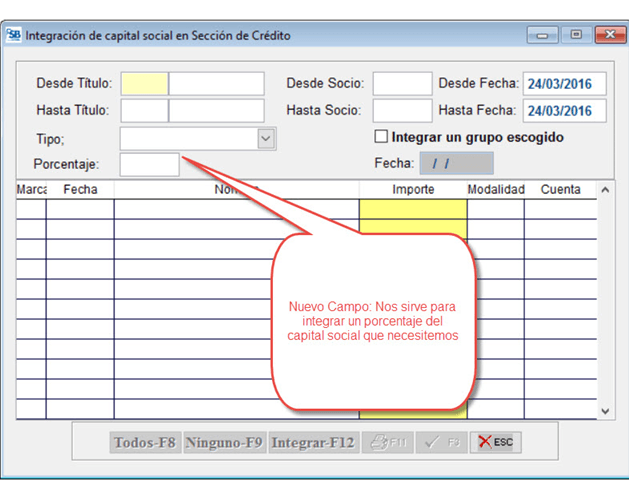Image resolution: width=629 pixels, height=499 pixels.
Task: Open the Tipo dropdown list
Action: click(266, 138)
